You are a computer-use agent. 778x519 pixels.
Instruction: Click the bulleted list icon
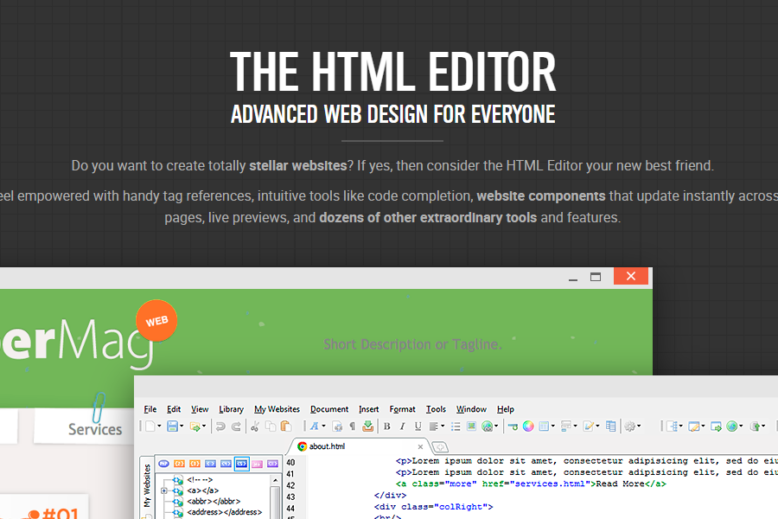click(455, 426)
